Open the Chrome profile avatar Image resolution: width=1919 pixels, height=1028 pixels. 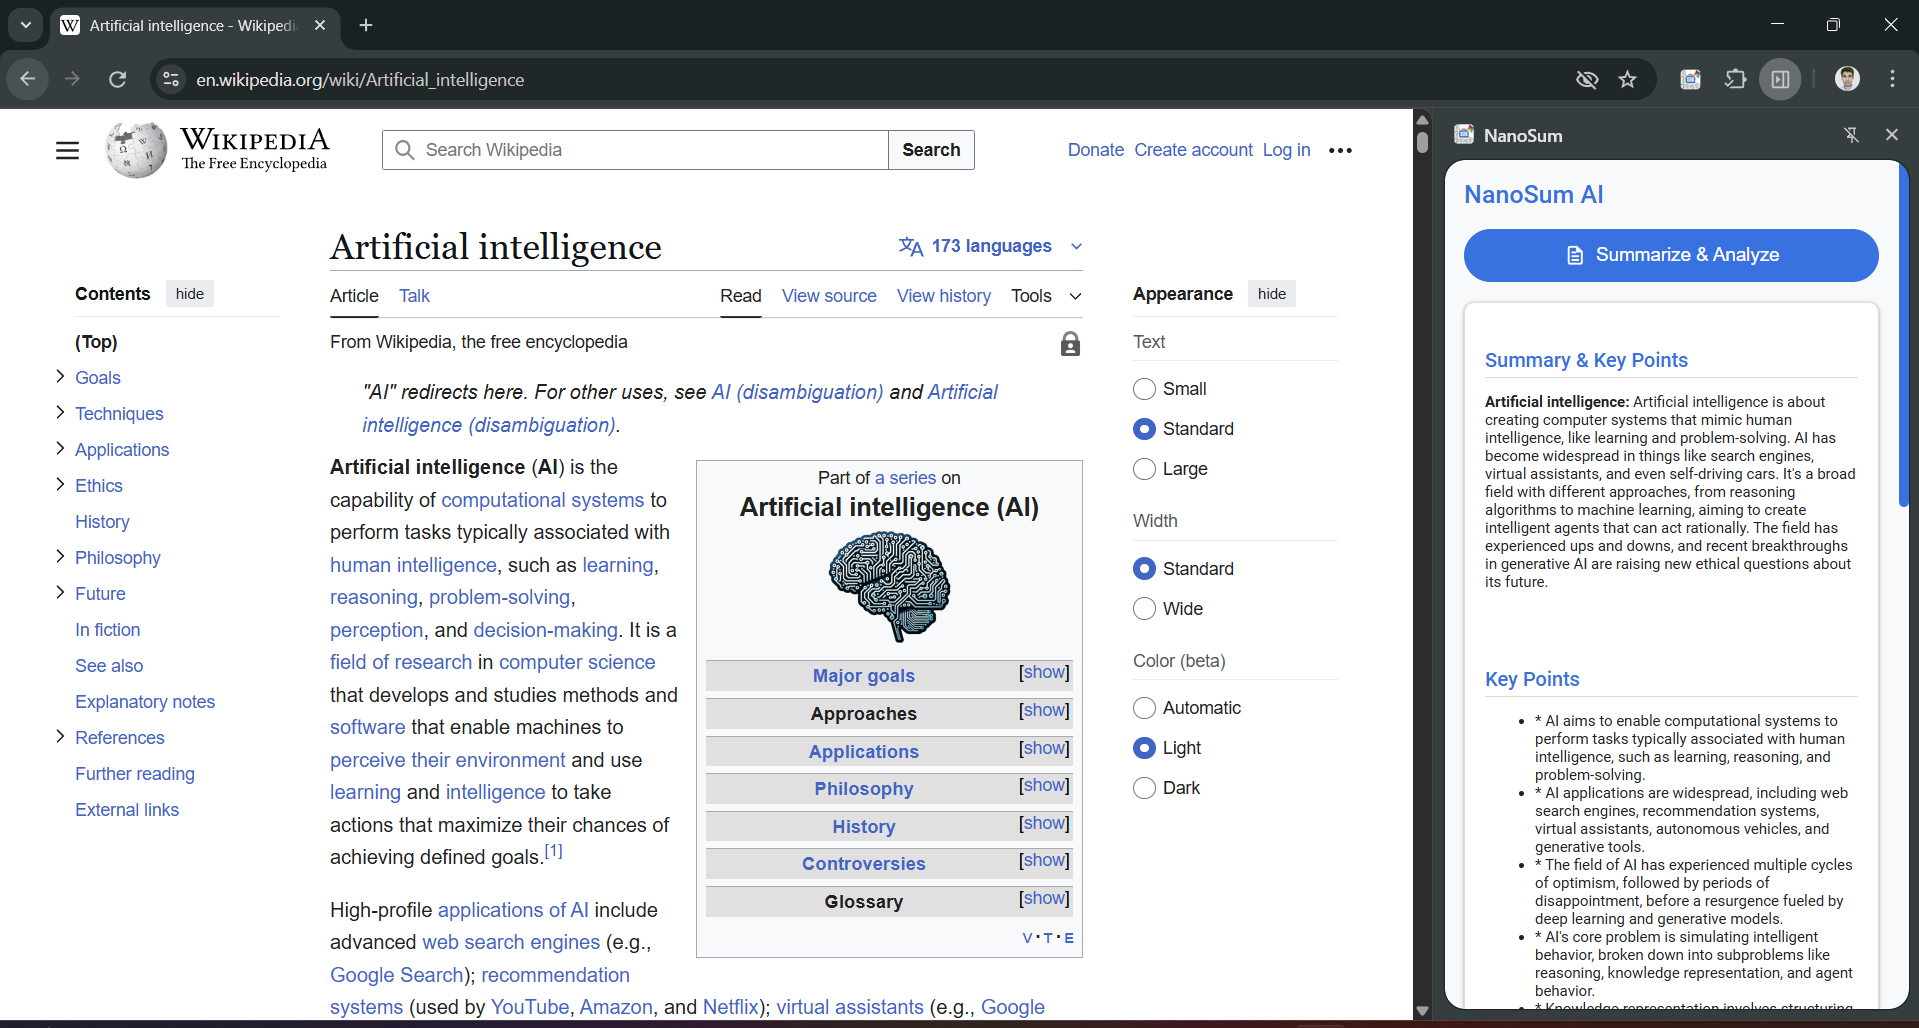[x=1847, y=79]
